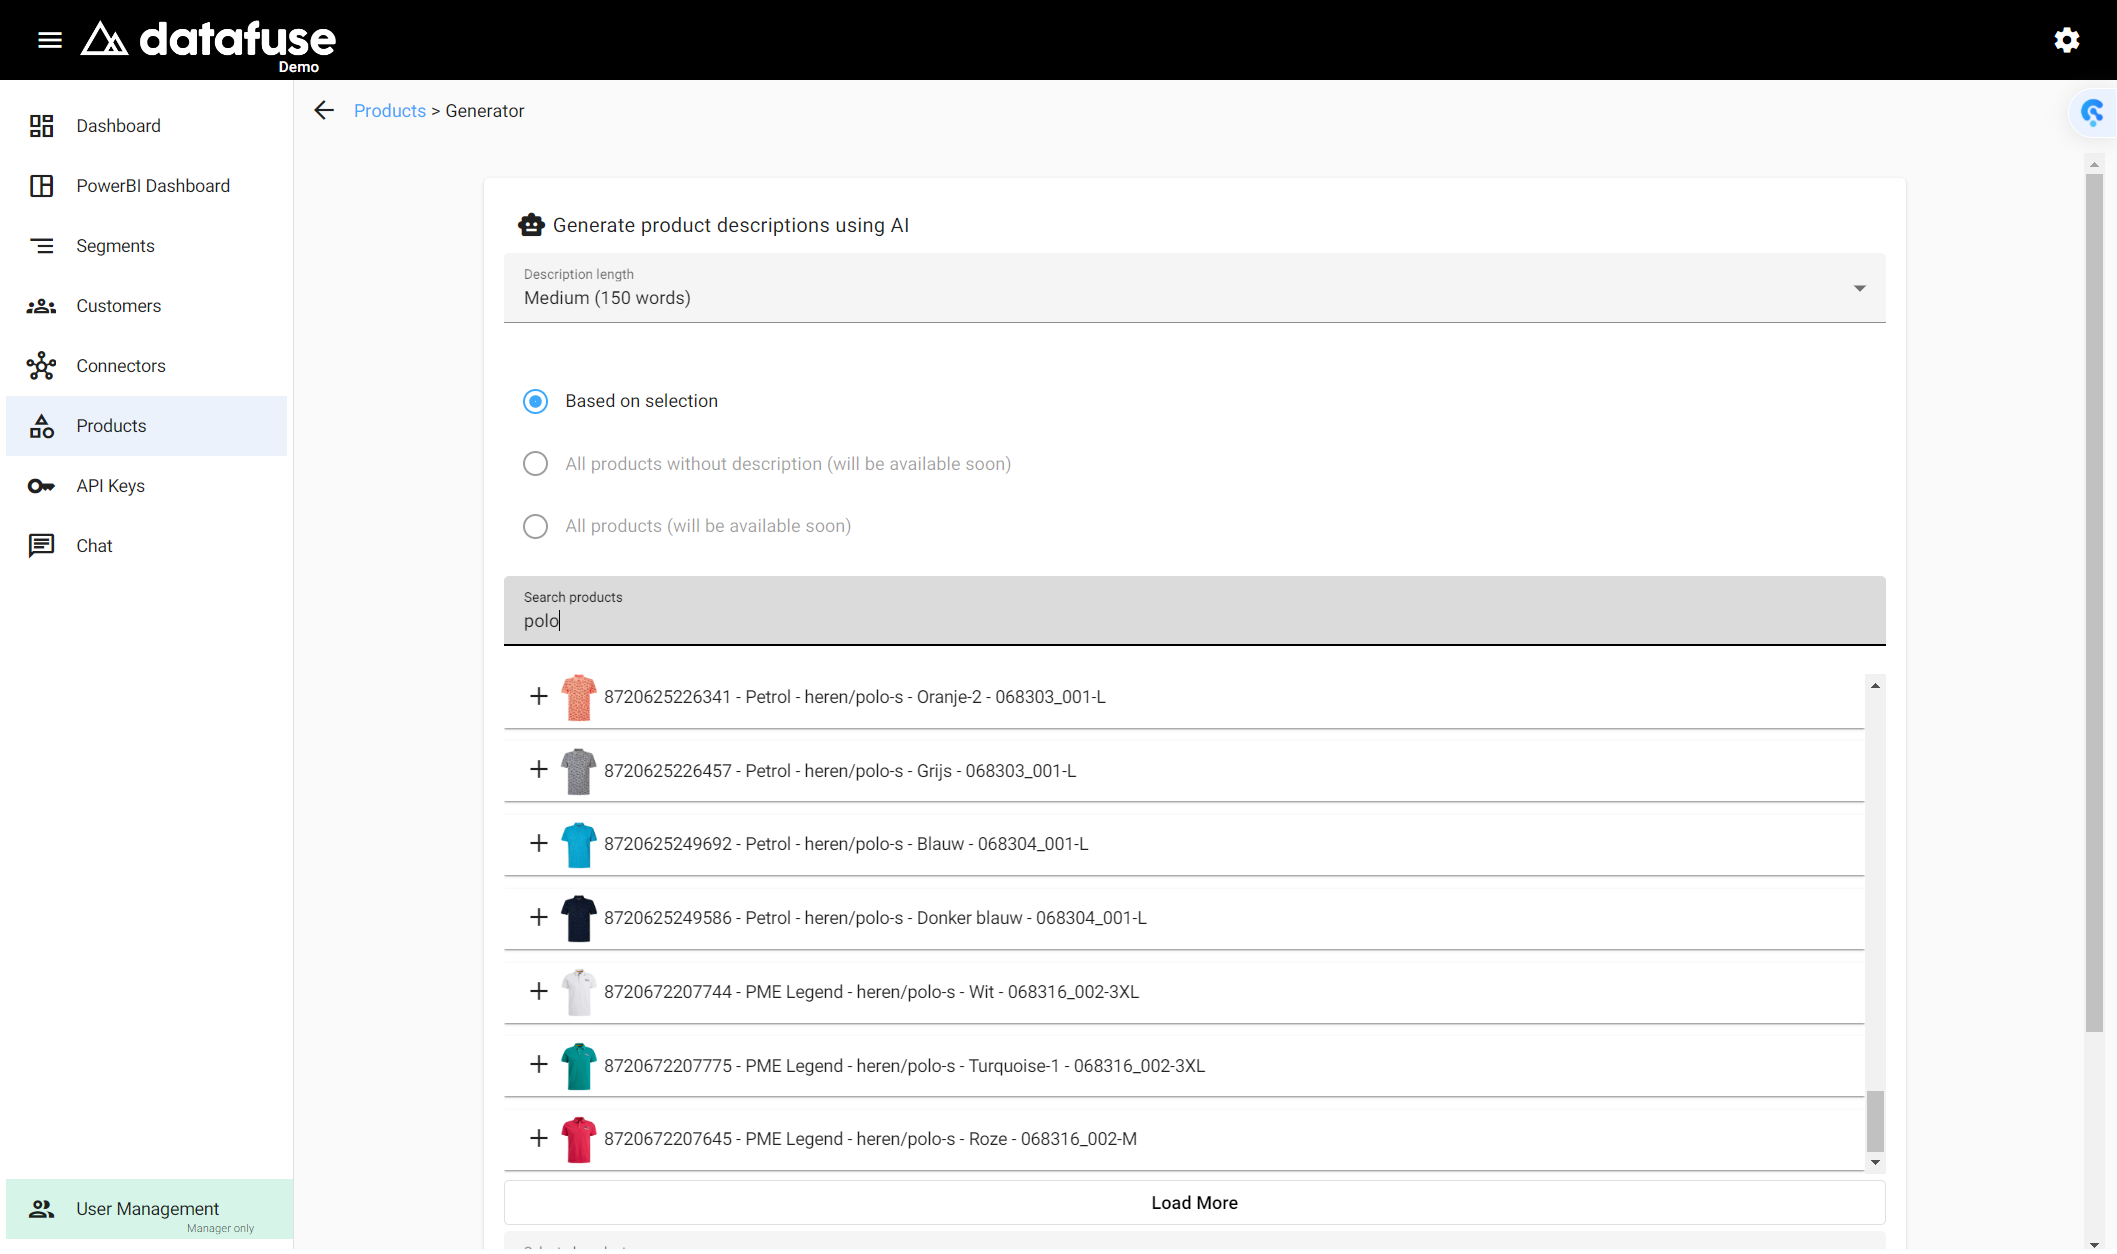Click results list scrollbar down arrow
This screenshot has height=1254, width=2117.
pos(1876,1163)
